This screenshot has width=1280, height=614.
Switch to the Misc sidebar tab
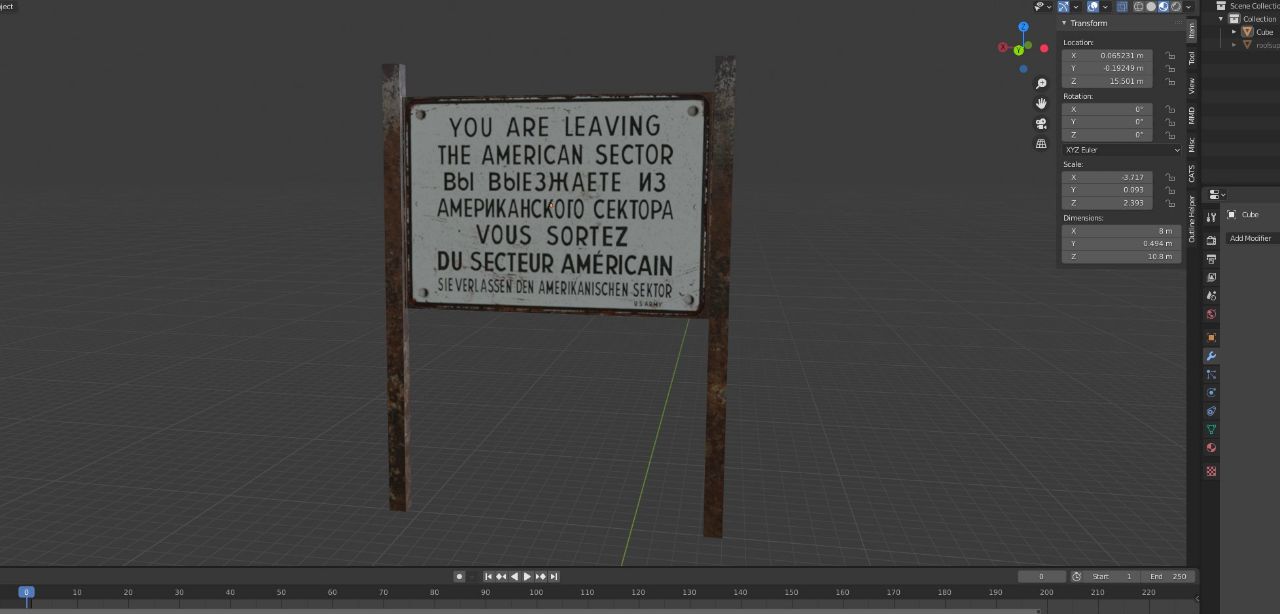click(1191, 144)
